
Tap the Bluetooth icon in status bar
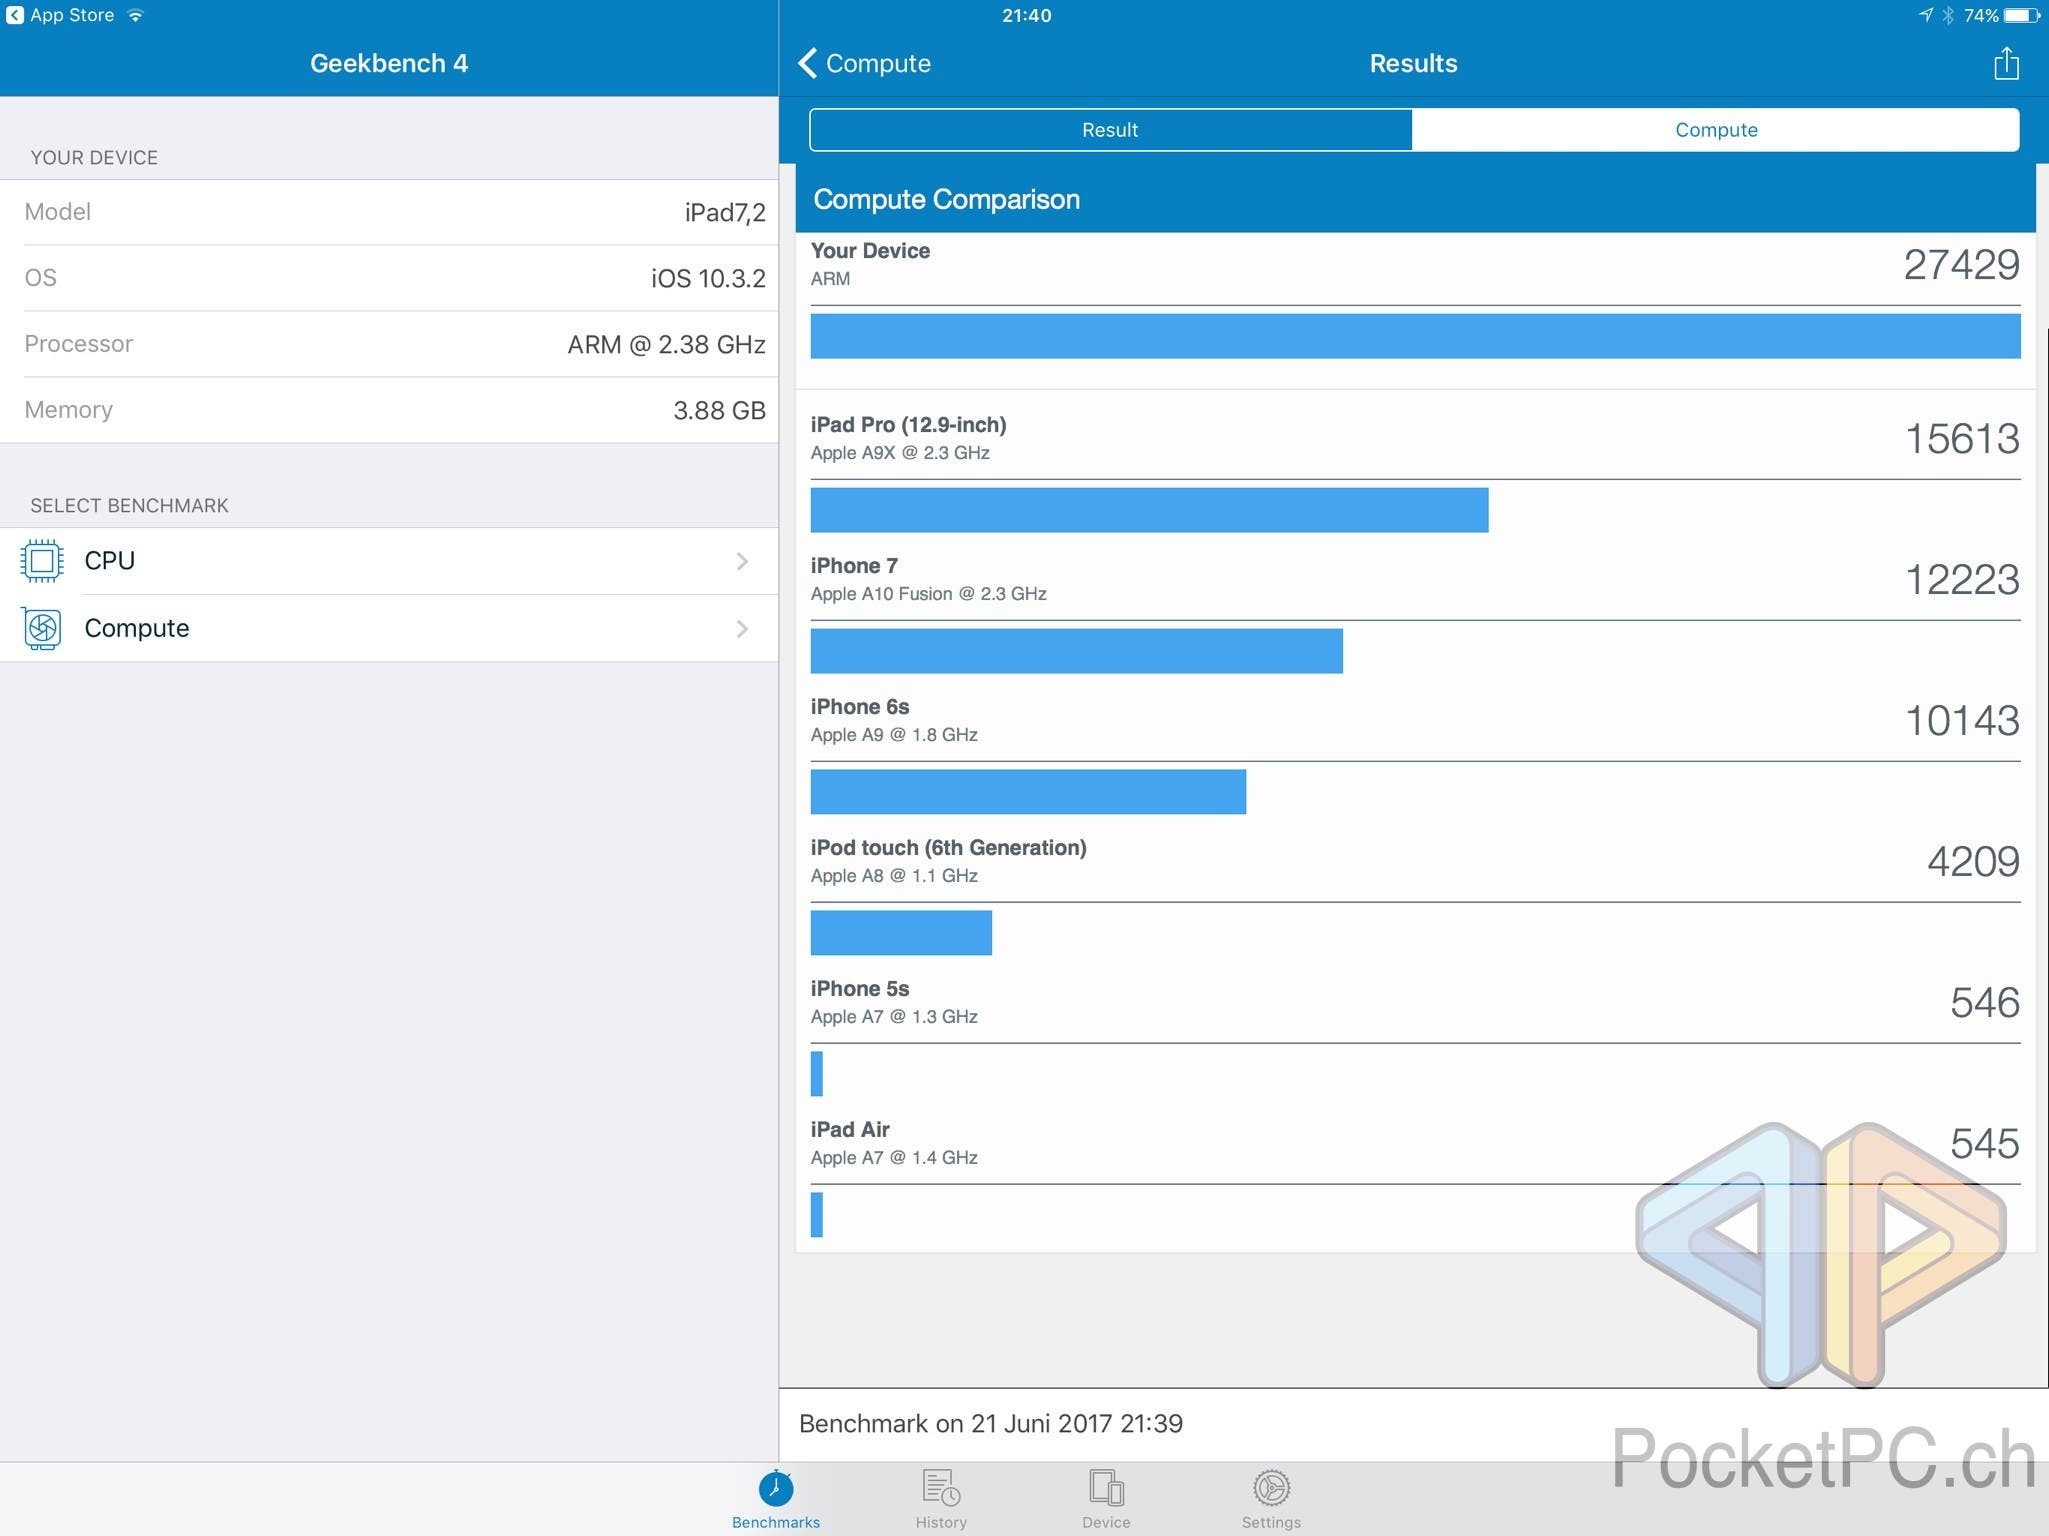point(1948,15)
